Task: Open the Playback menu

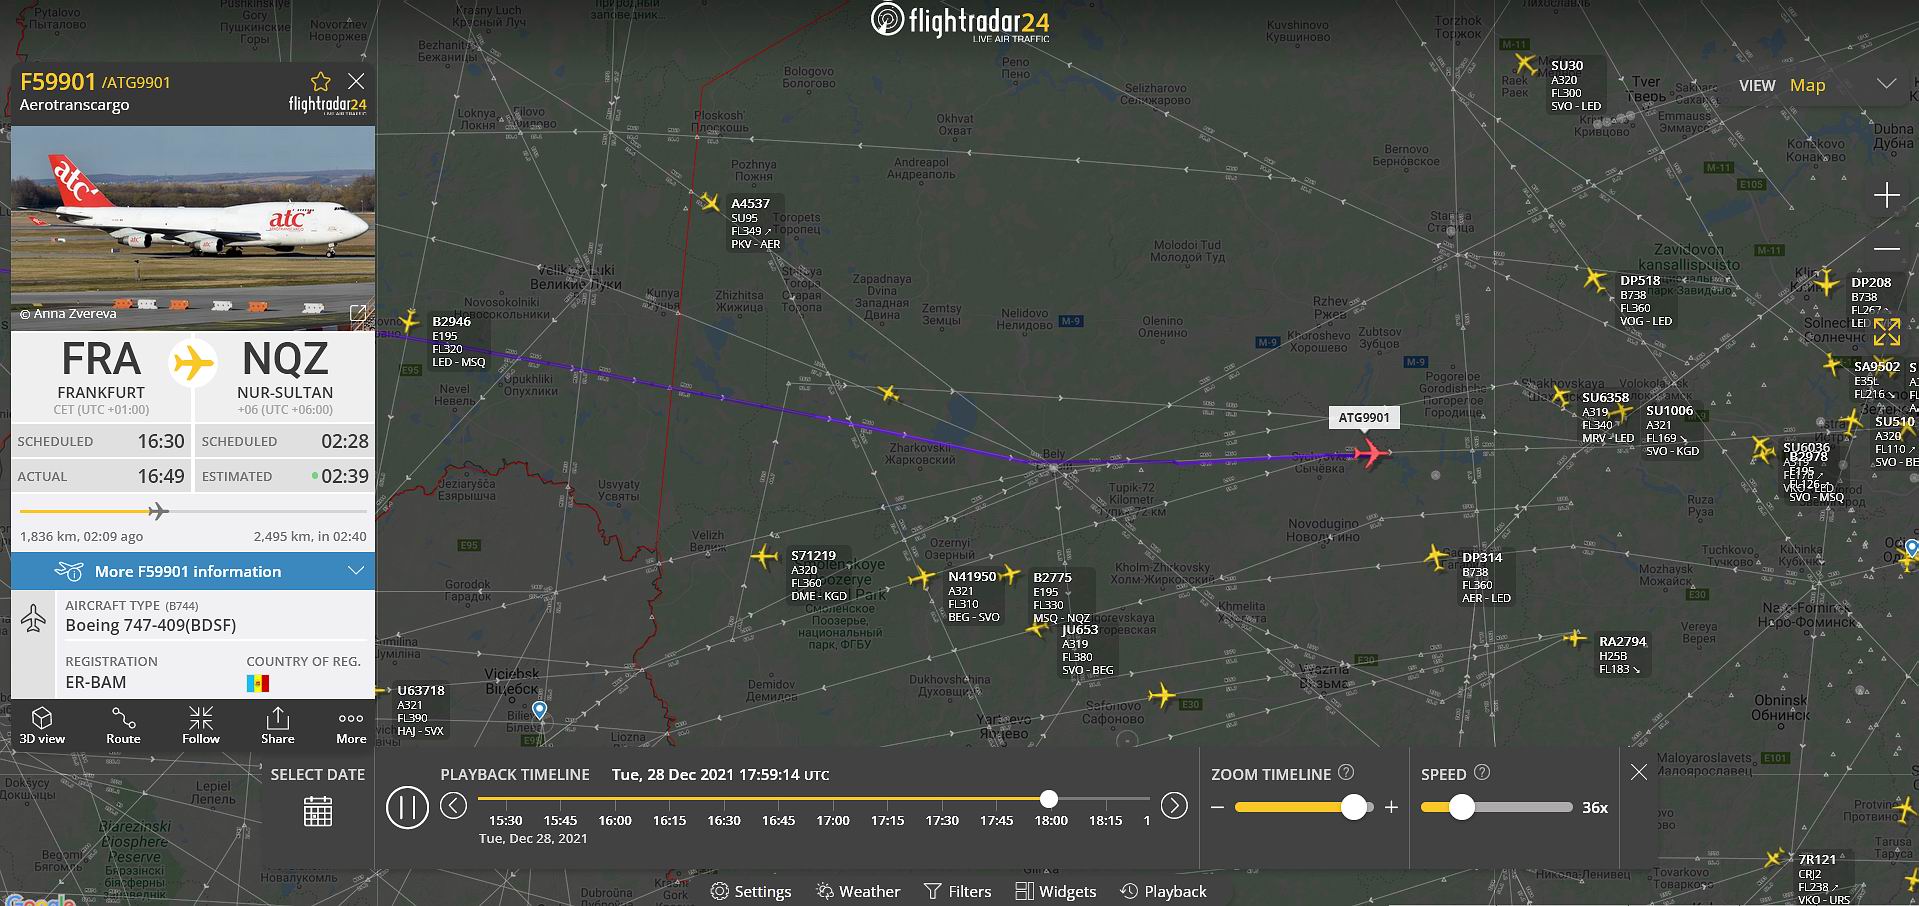Action: 1163,891
